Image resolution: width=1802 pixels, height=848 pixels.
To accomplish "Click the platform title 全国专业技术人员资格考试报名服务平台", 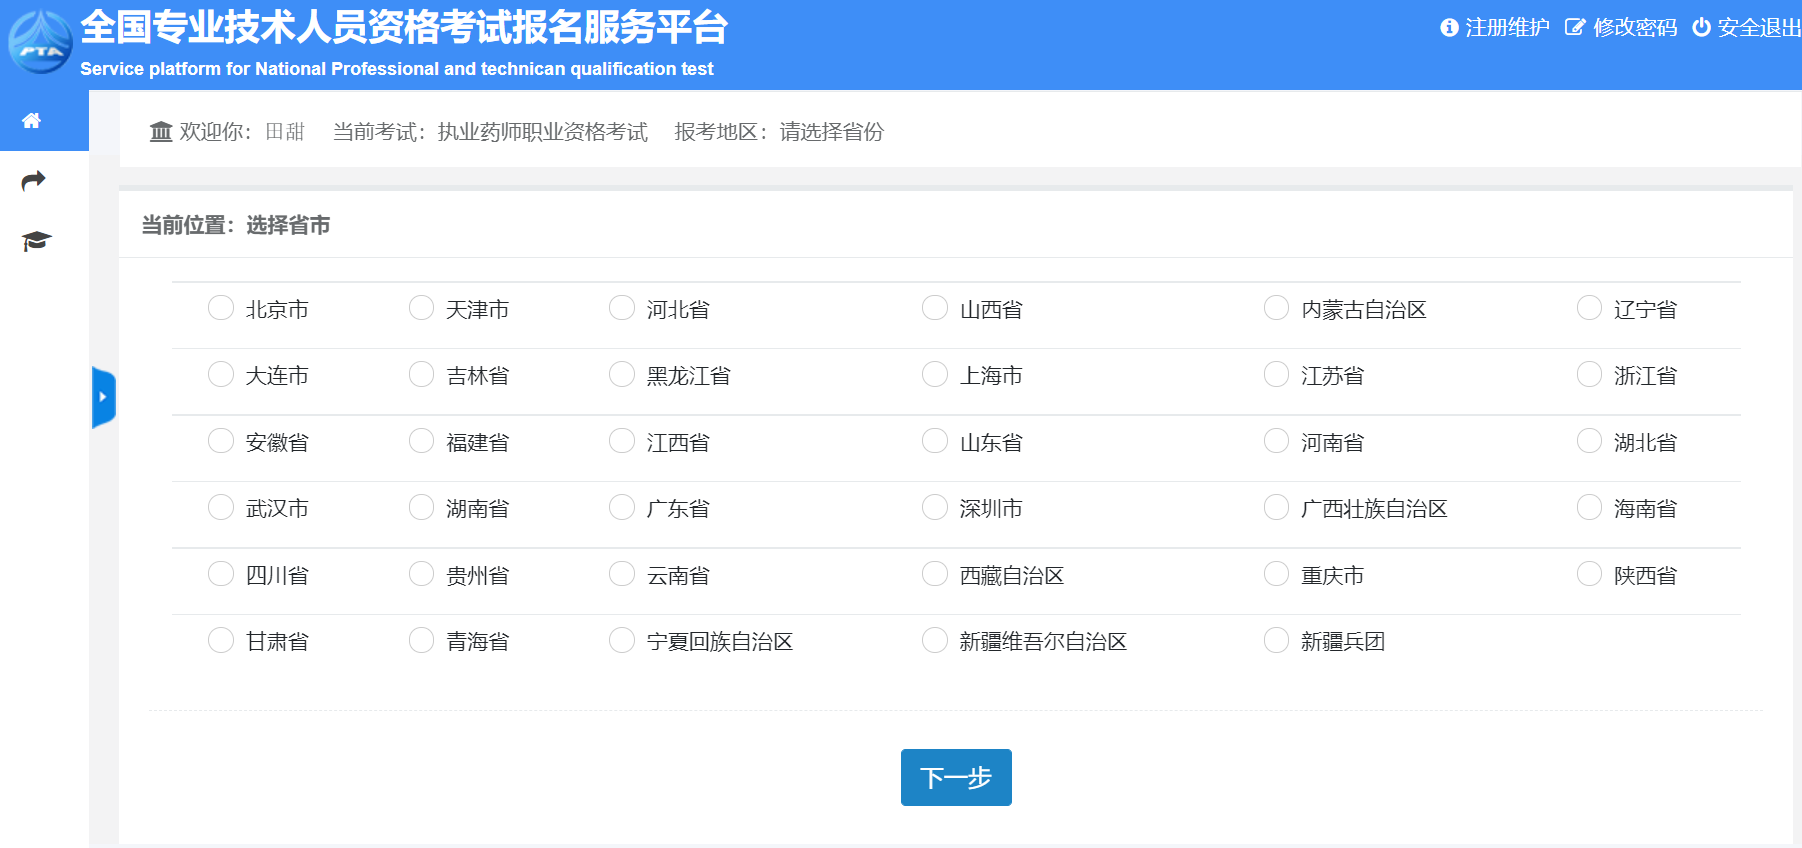I will [x=404, y=27].
